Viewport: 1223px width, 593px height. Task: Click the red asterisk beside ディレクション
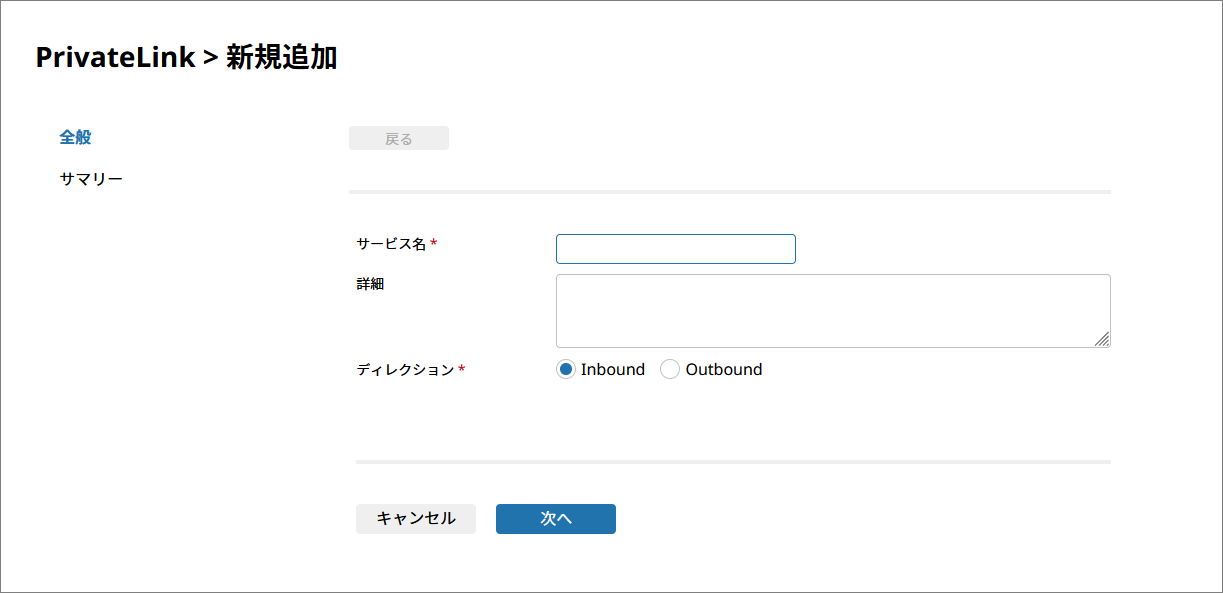(461, 370)
